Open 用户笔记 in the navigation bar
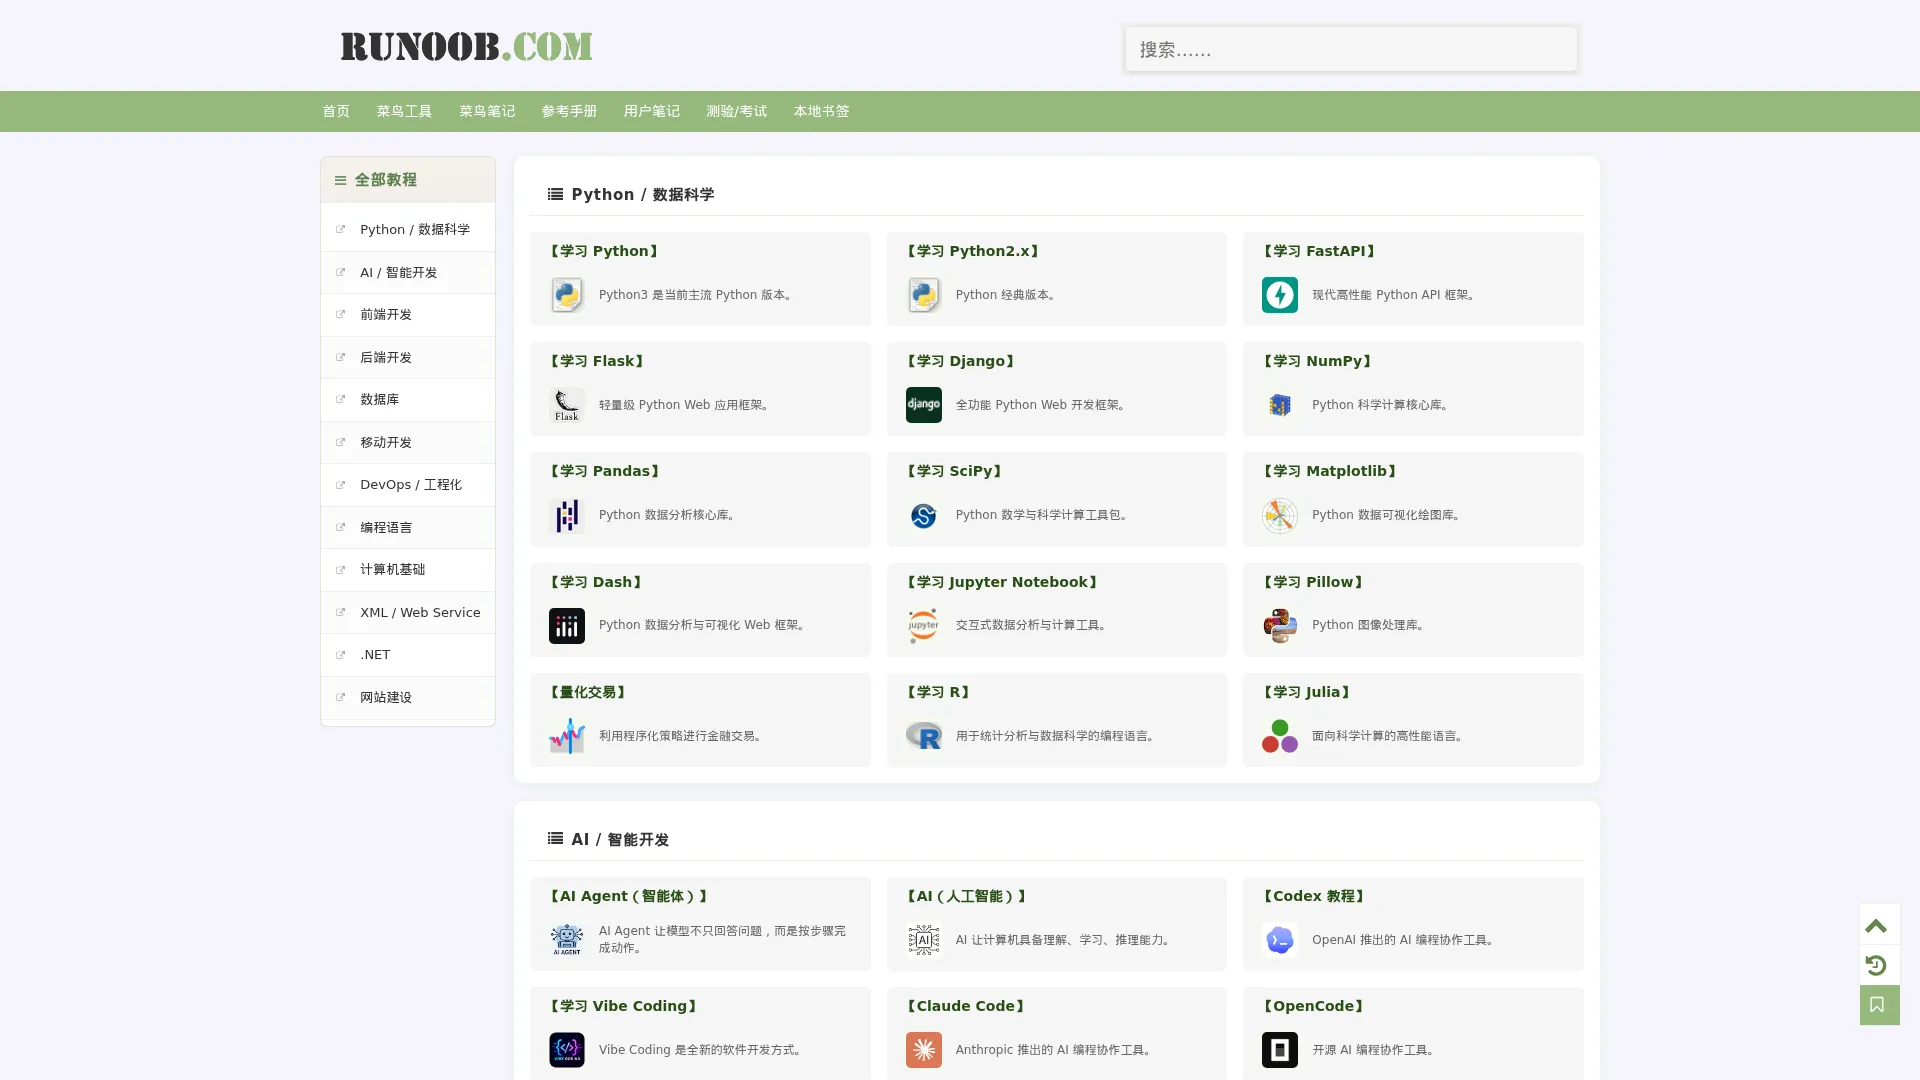This screenshot has width=1920, height=1080. 652,111
